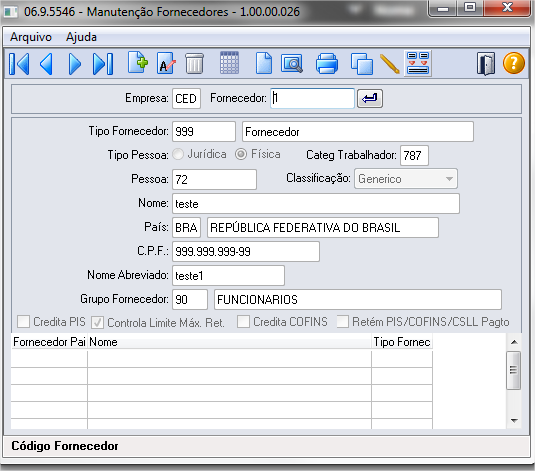Toggle Credita COFINS checkbox
Image resolution: width=535 pixels, height=471 pixels.
point(243,322)
